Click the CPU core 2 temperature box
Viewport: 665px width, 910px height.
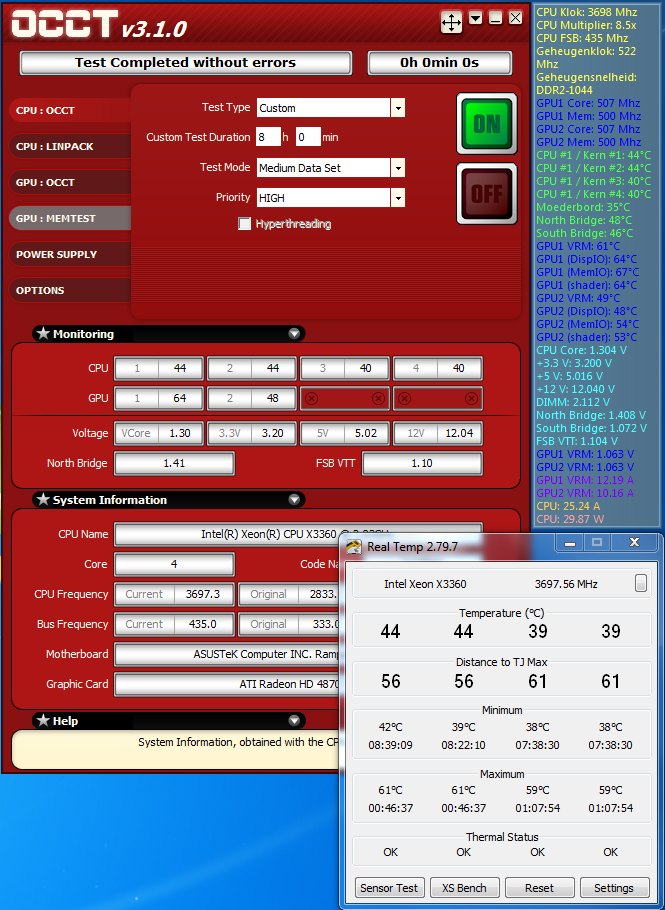point(252,368)
